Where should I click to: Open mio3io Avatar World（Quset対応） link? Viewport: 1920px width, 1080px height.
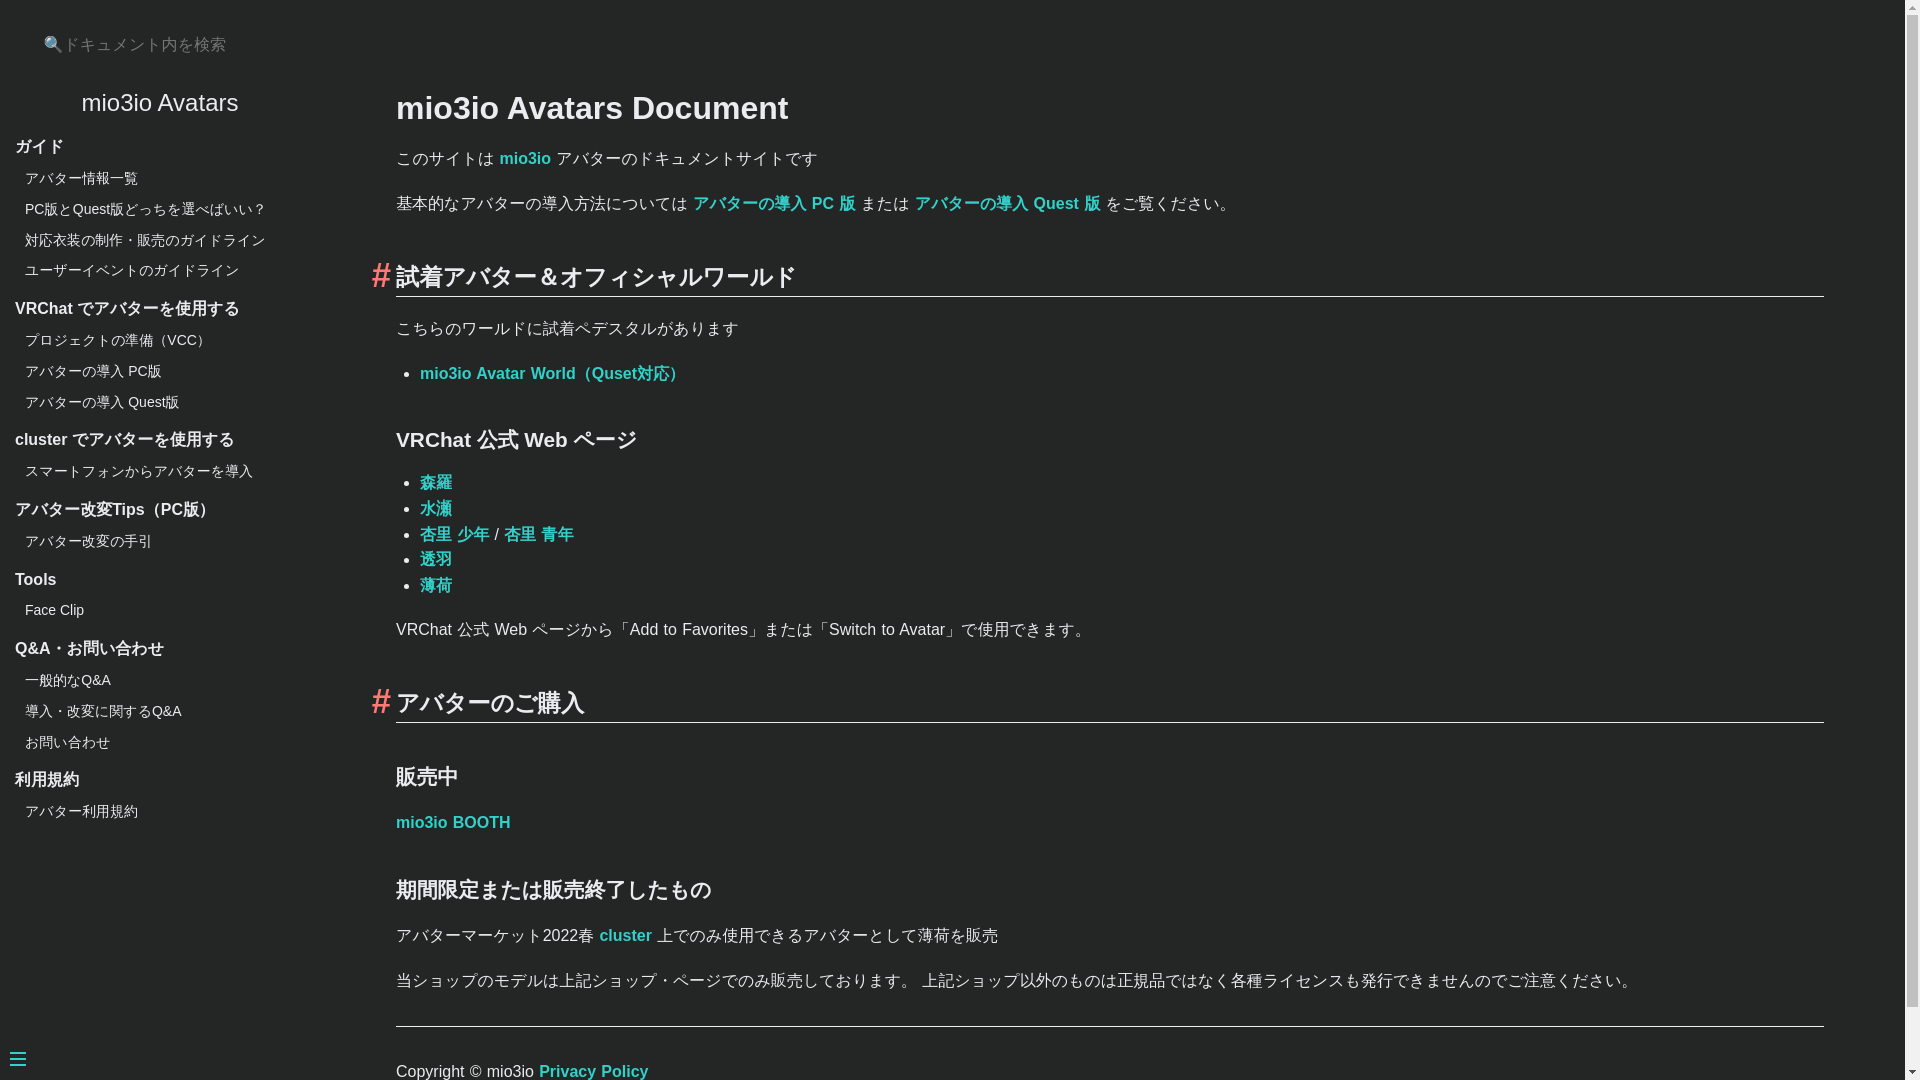(x=552, y=374)
